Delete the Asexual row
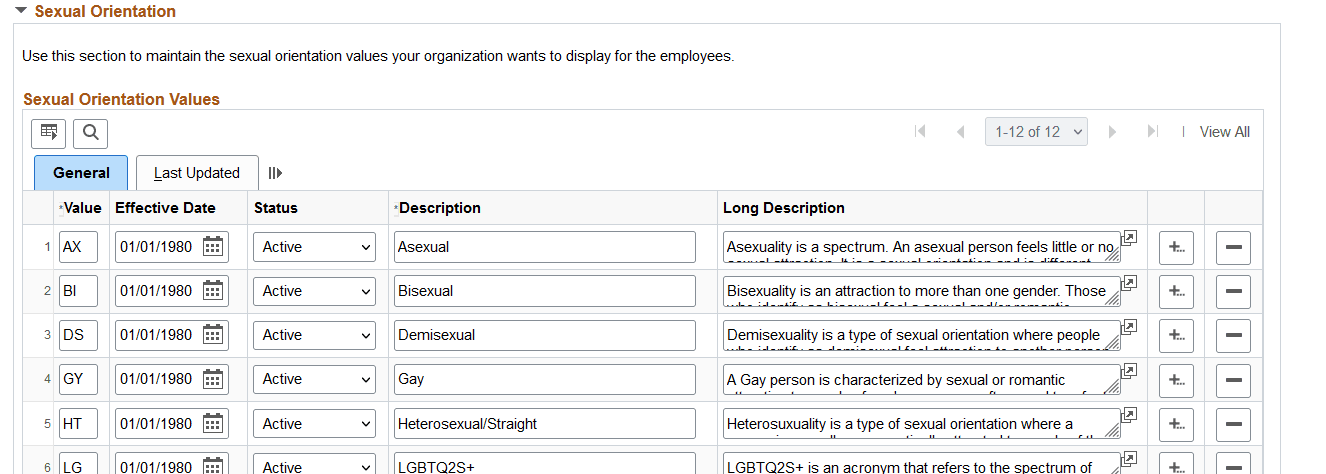The image size is (1326, 474). [x=1233, y=247]
